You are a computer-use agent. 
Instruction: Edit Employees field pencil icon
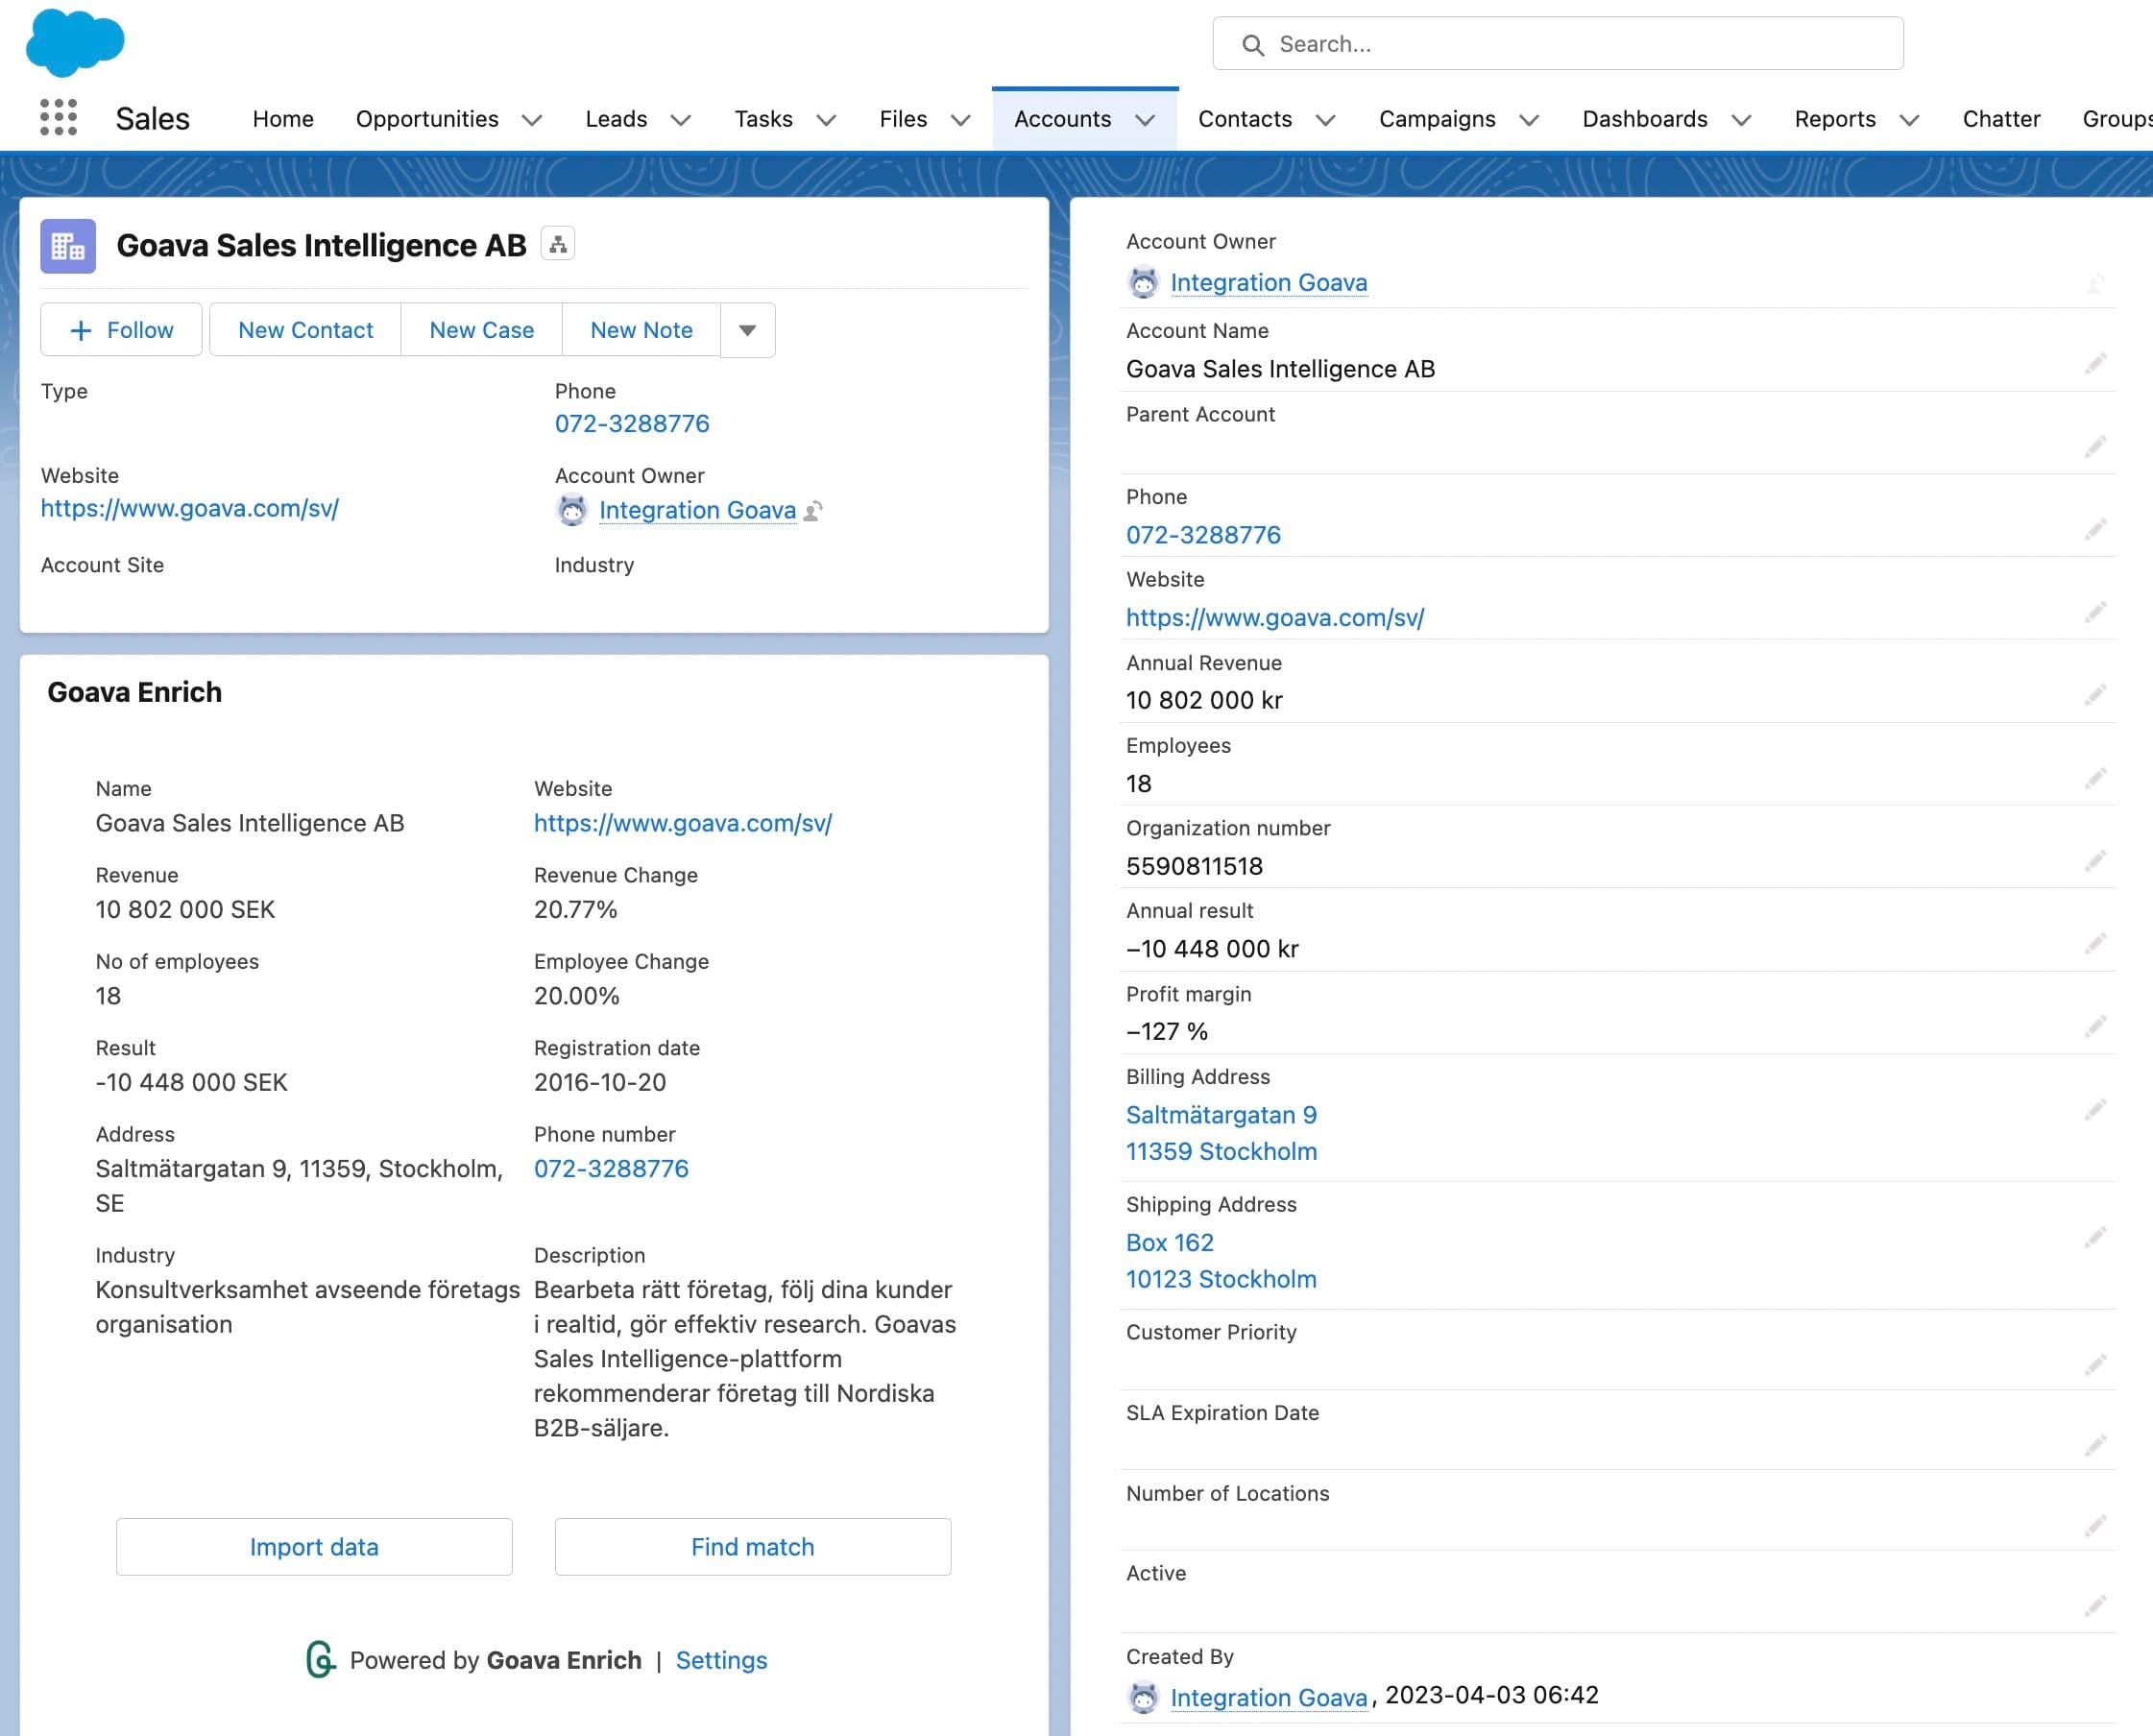[2095, 779]
